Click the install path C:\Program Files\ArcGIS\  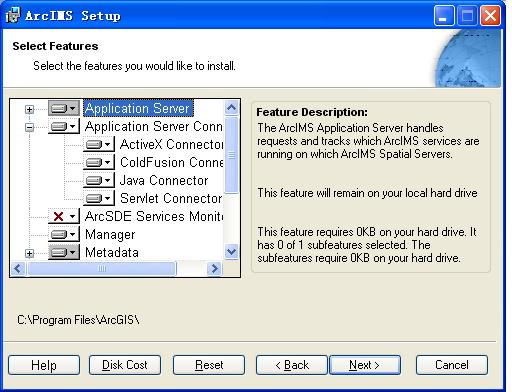pos(79,320)
